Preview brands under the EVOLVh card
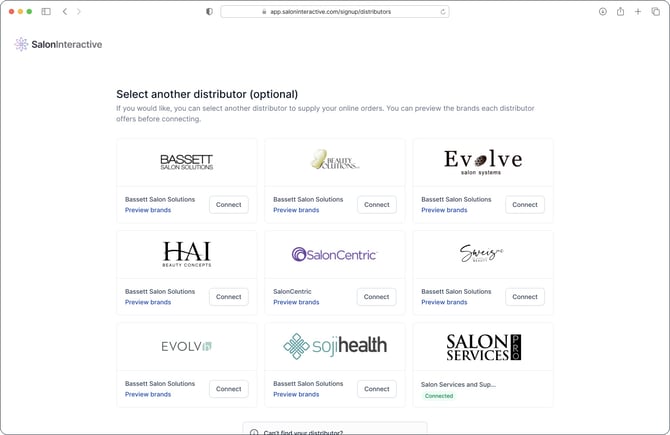Screen dimensions: 670x435 (148, 394)
